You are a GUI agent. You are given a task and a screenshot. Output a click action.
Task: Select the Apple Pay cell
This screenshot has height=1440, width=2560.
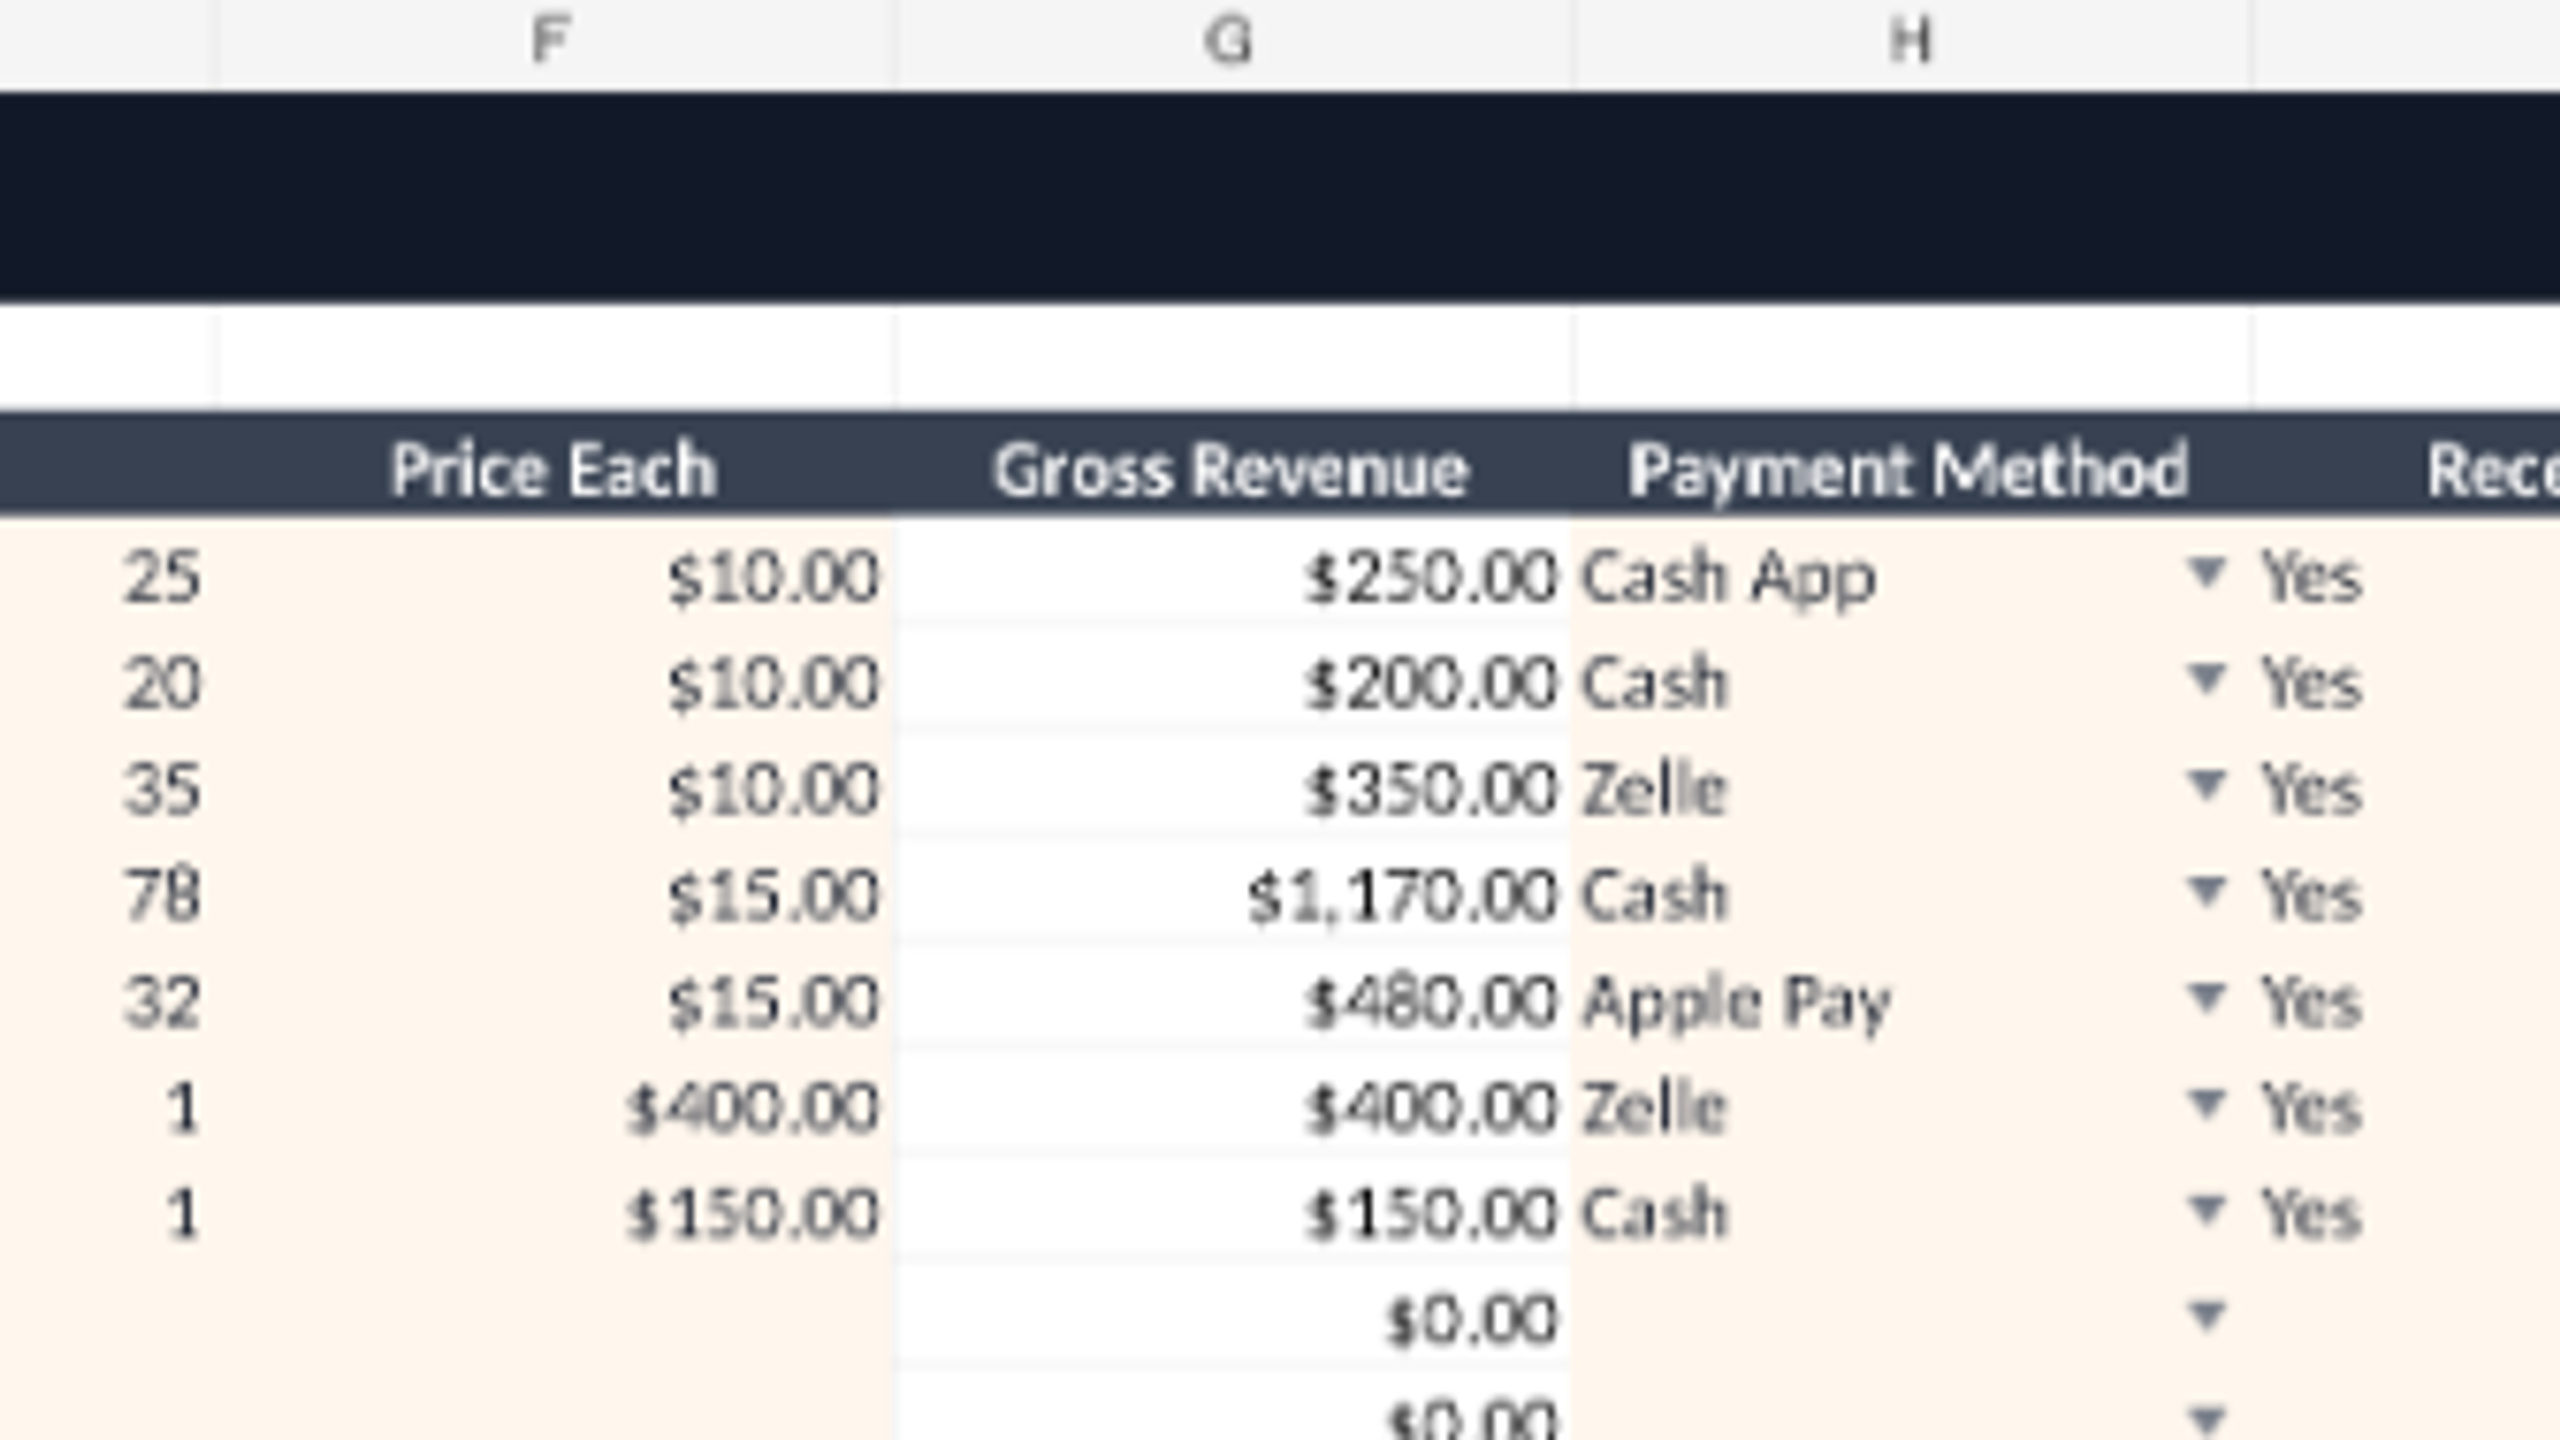click(x=1911, y=1001)
